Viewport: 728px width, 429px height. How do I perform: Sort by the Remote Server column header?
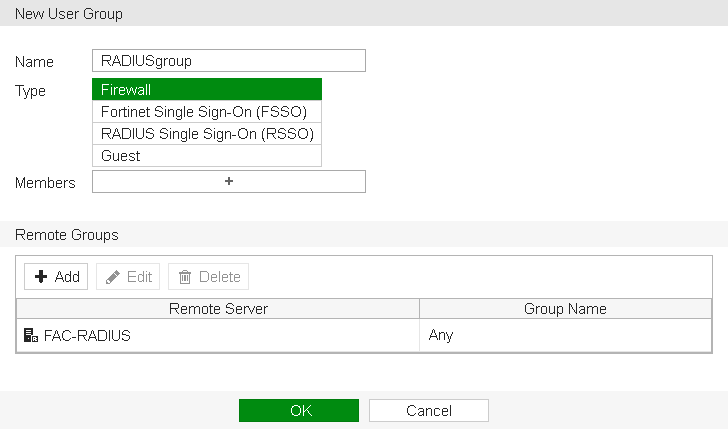pos(218,309)
